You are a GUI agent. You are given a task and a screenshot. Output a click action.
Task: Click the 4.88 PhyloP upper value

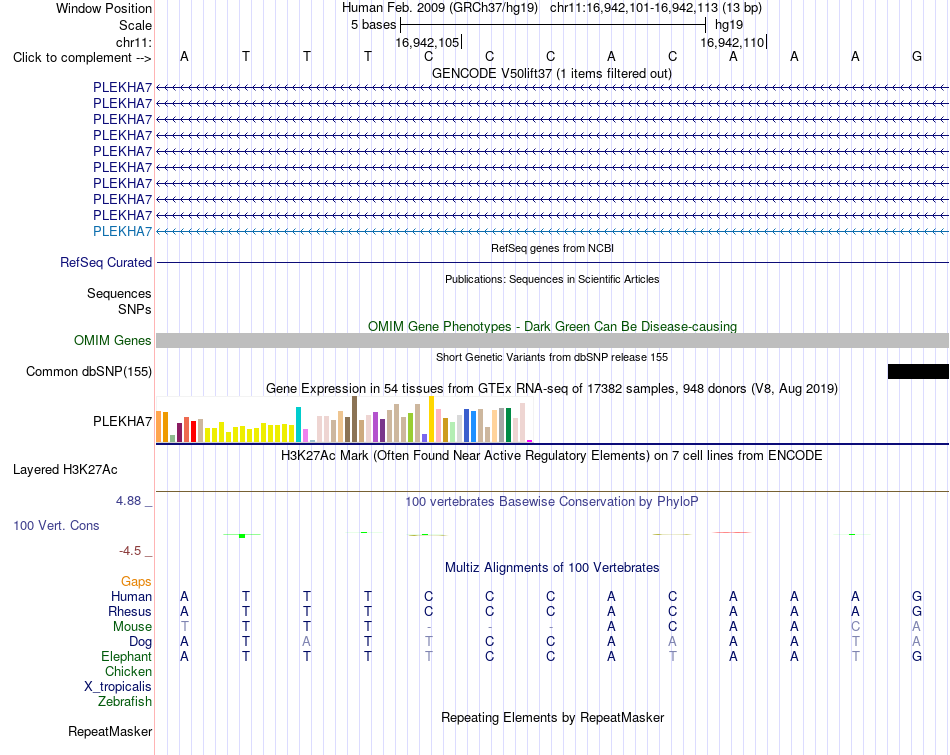128,501
